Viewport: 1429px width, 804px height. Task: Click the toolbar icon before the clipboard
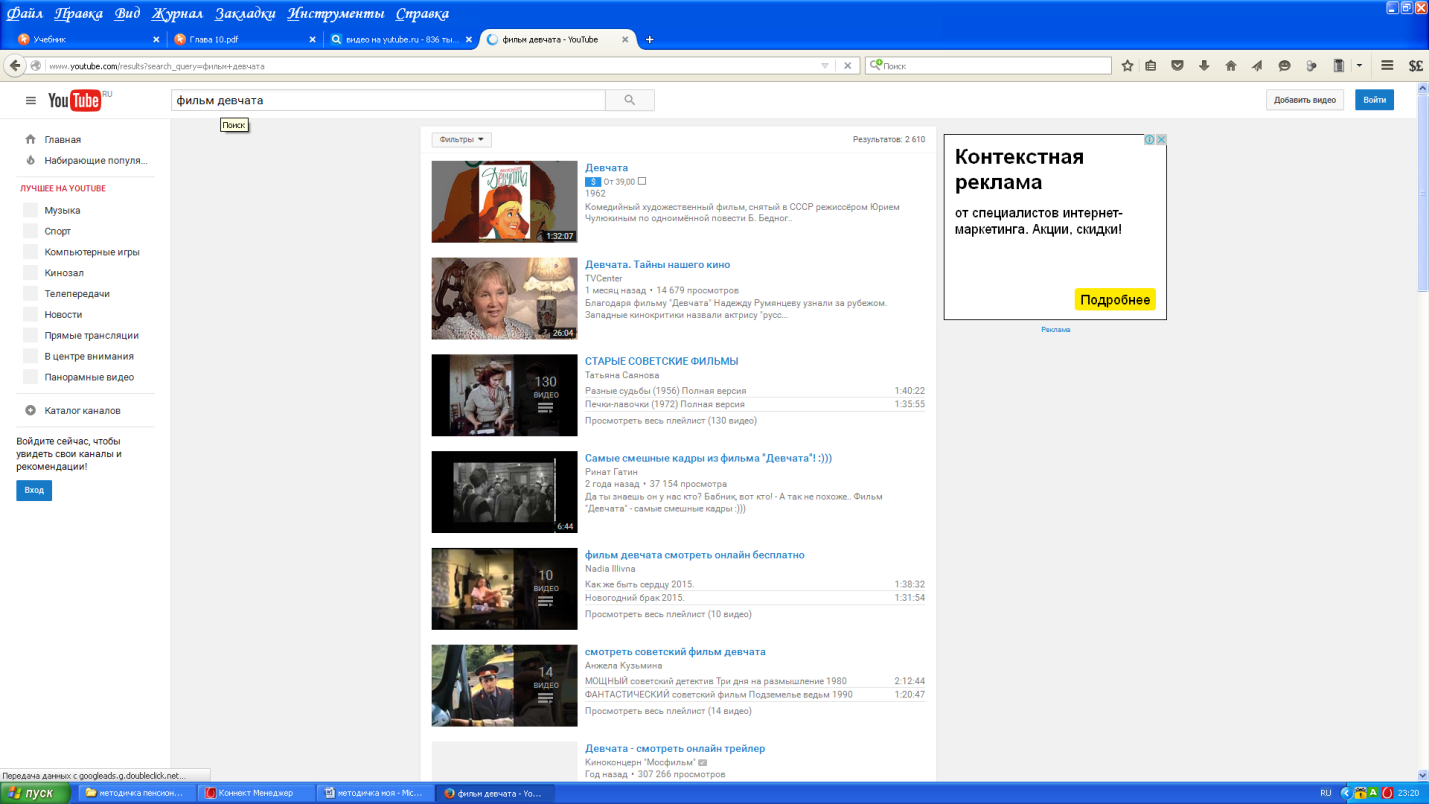(1311, 66)
